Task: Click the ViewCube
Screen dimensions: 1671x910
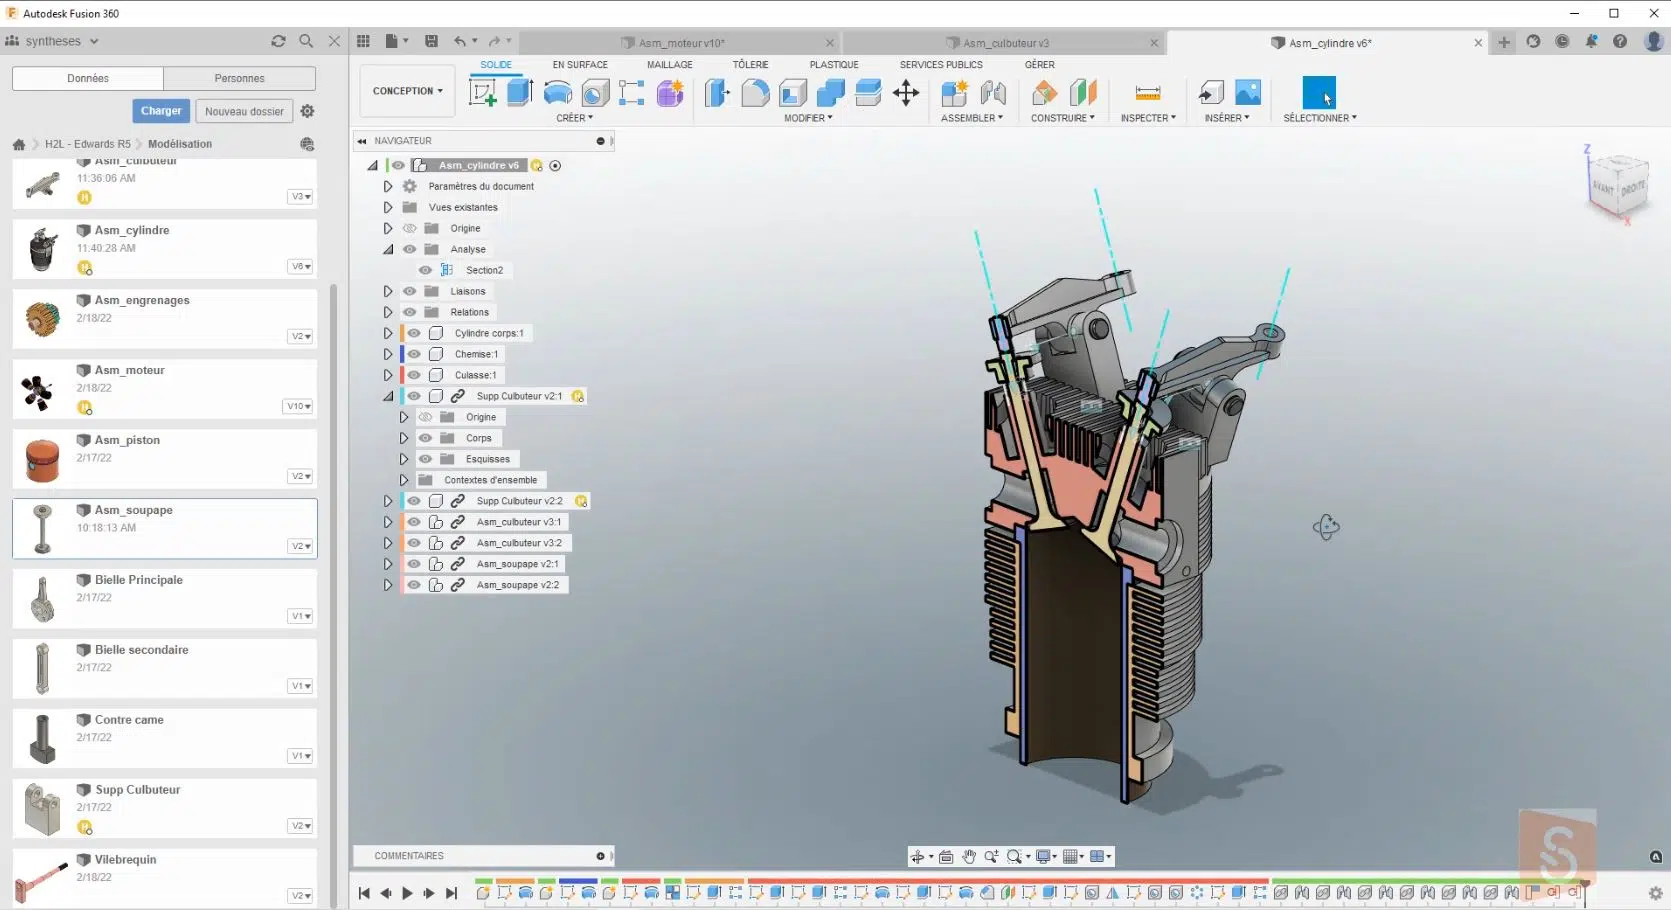Action: [x=1618, y=184]
